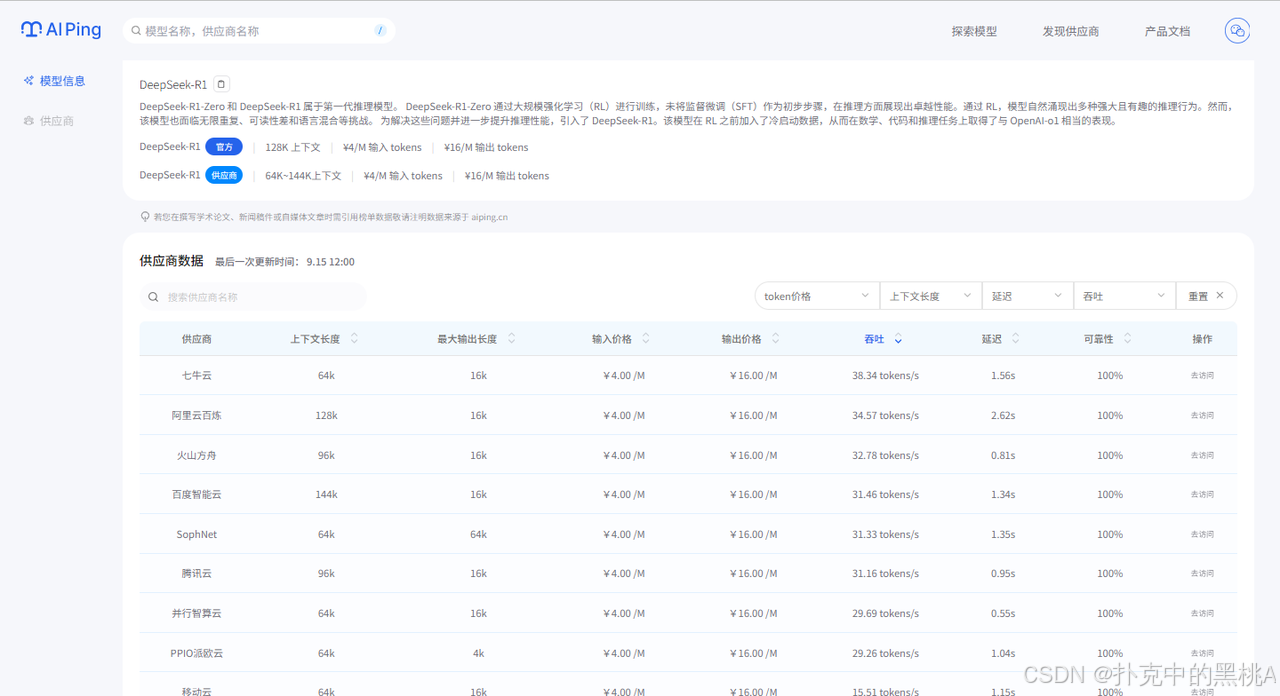Click the search magnifier icon in top bar

point(136,31)
